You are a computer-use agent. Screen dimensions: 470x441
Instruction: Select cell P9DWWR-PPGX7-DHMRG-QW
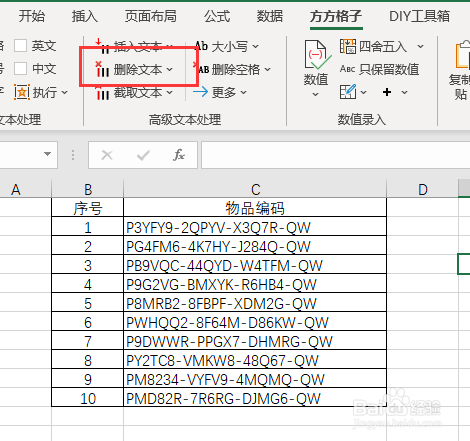(x=255, y=341)
